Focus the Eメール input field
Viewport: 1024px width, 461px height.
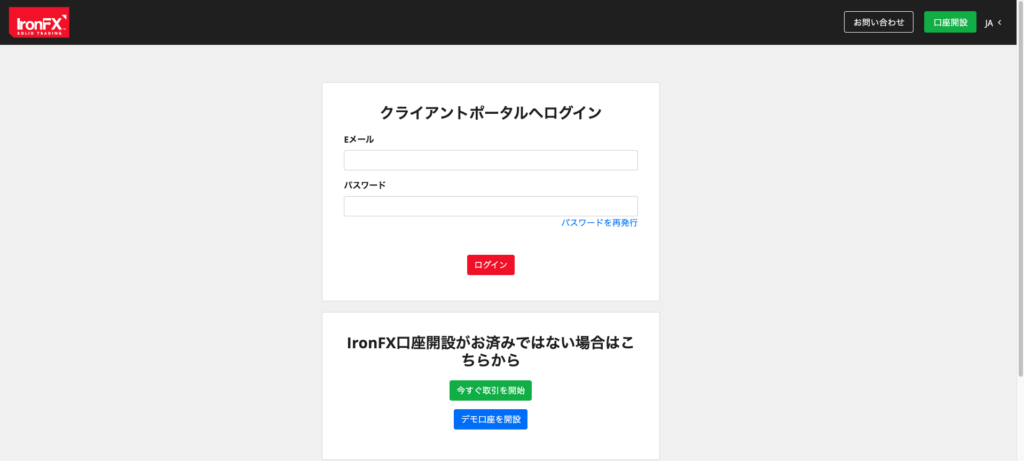click(490, 160)
